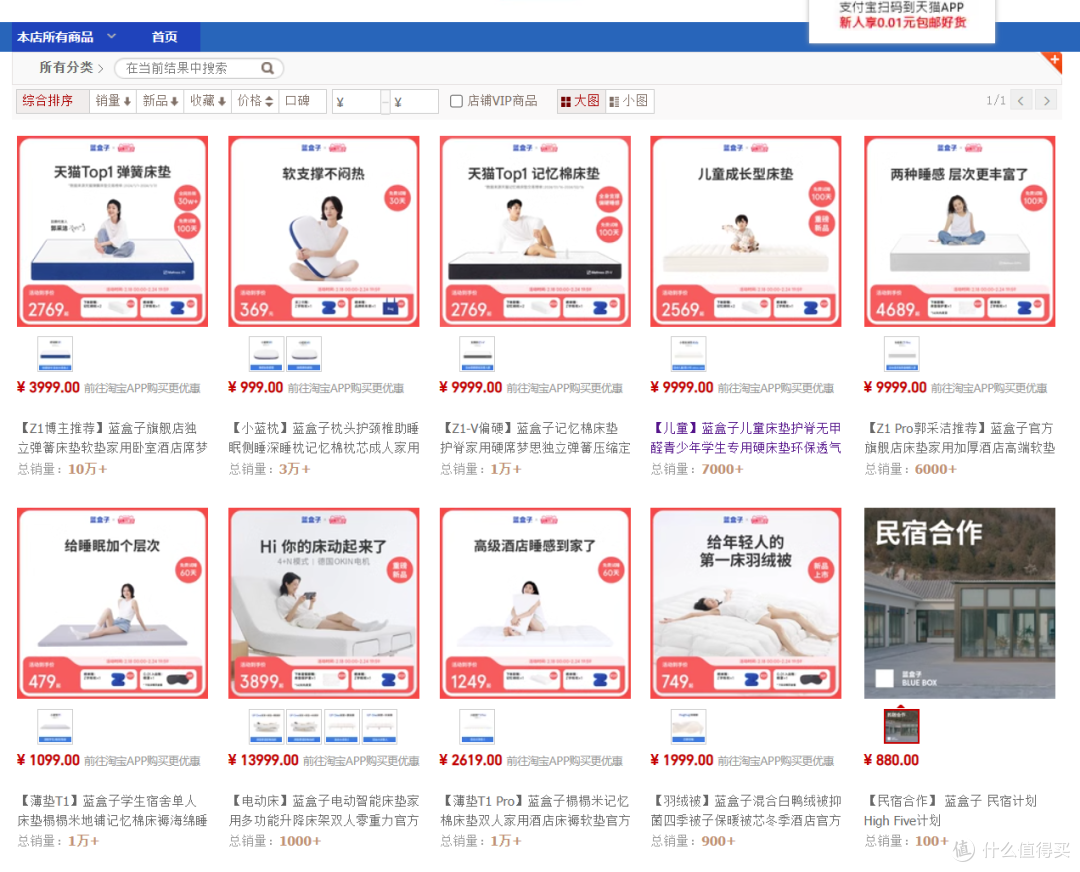Image resolution: width=1080 pixels, height=872 pixels.
Task: Select variant thumbnail under 羽绒被 item
Action: click(689, 726)
